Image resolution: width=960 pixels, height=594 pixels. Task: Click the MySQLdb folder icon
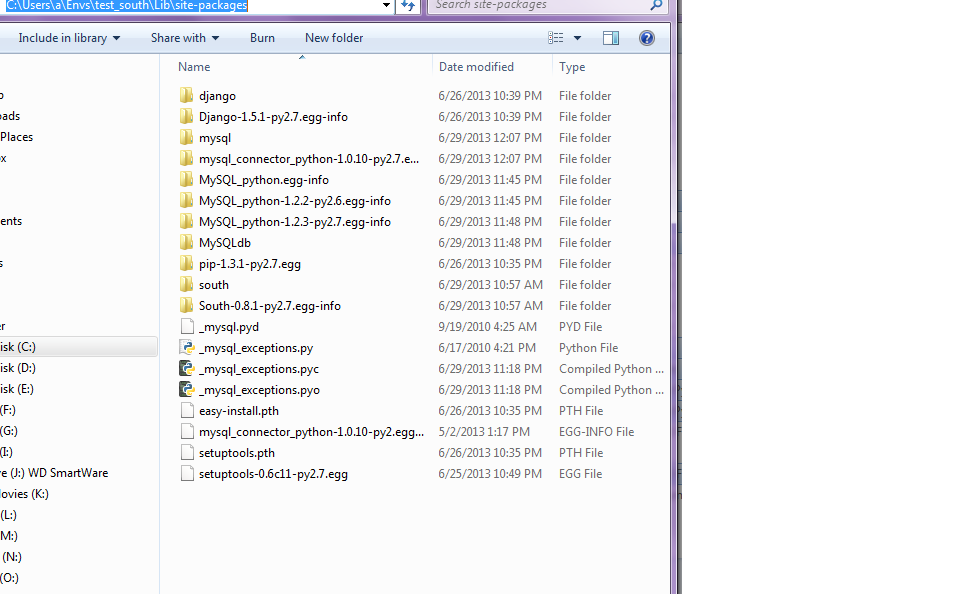tap(187, 242)
